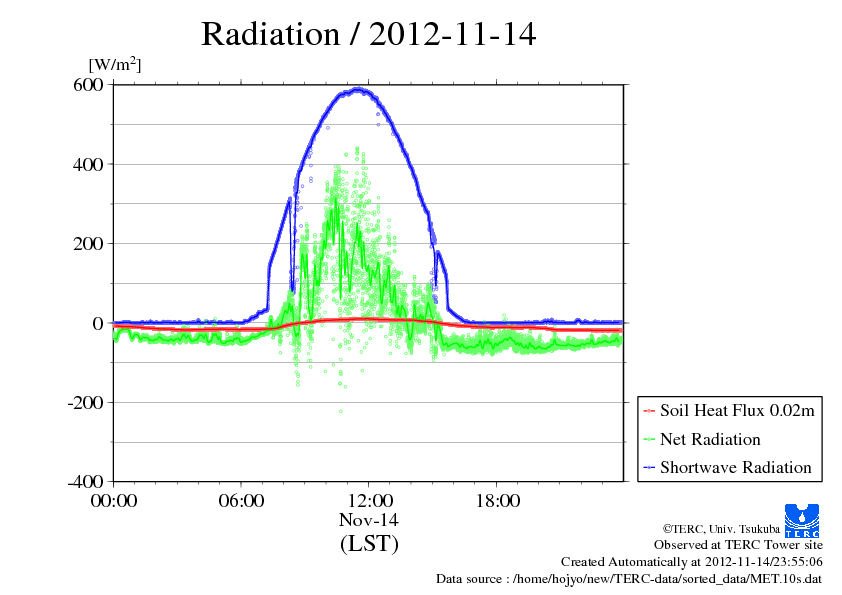Click the x-axis label "06:00"

(x=241, y=500)
